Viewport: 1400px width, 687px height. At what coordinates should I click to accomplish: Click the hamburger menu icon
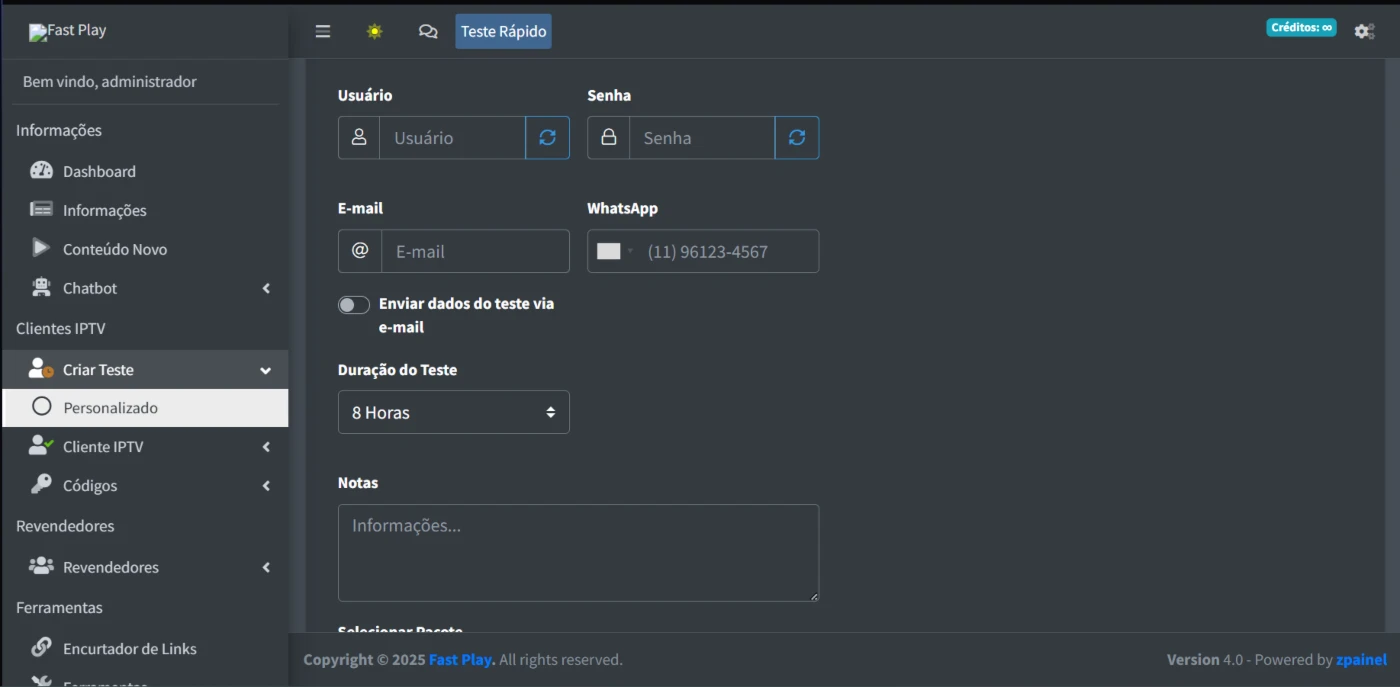pos(323,31)
